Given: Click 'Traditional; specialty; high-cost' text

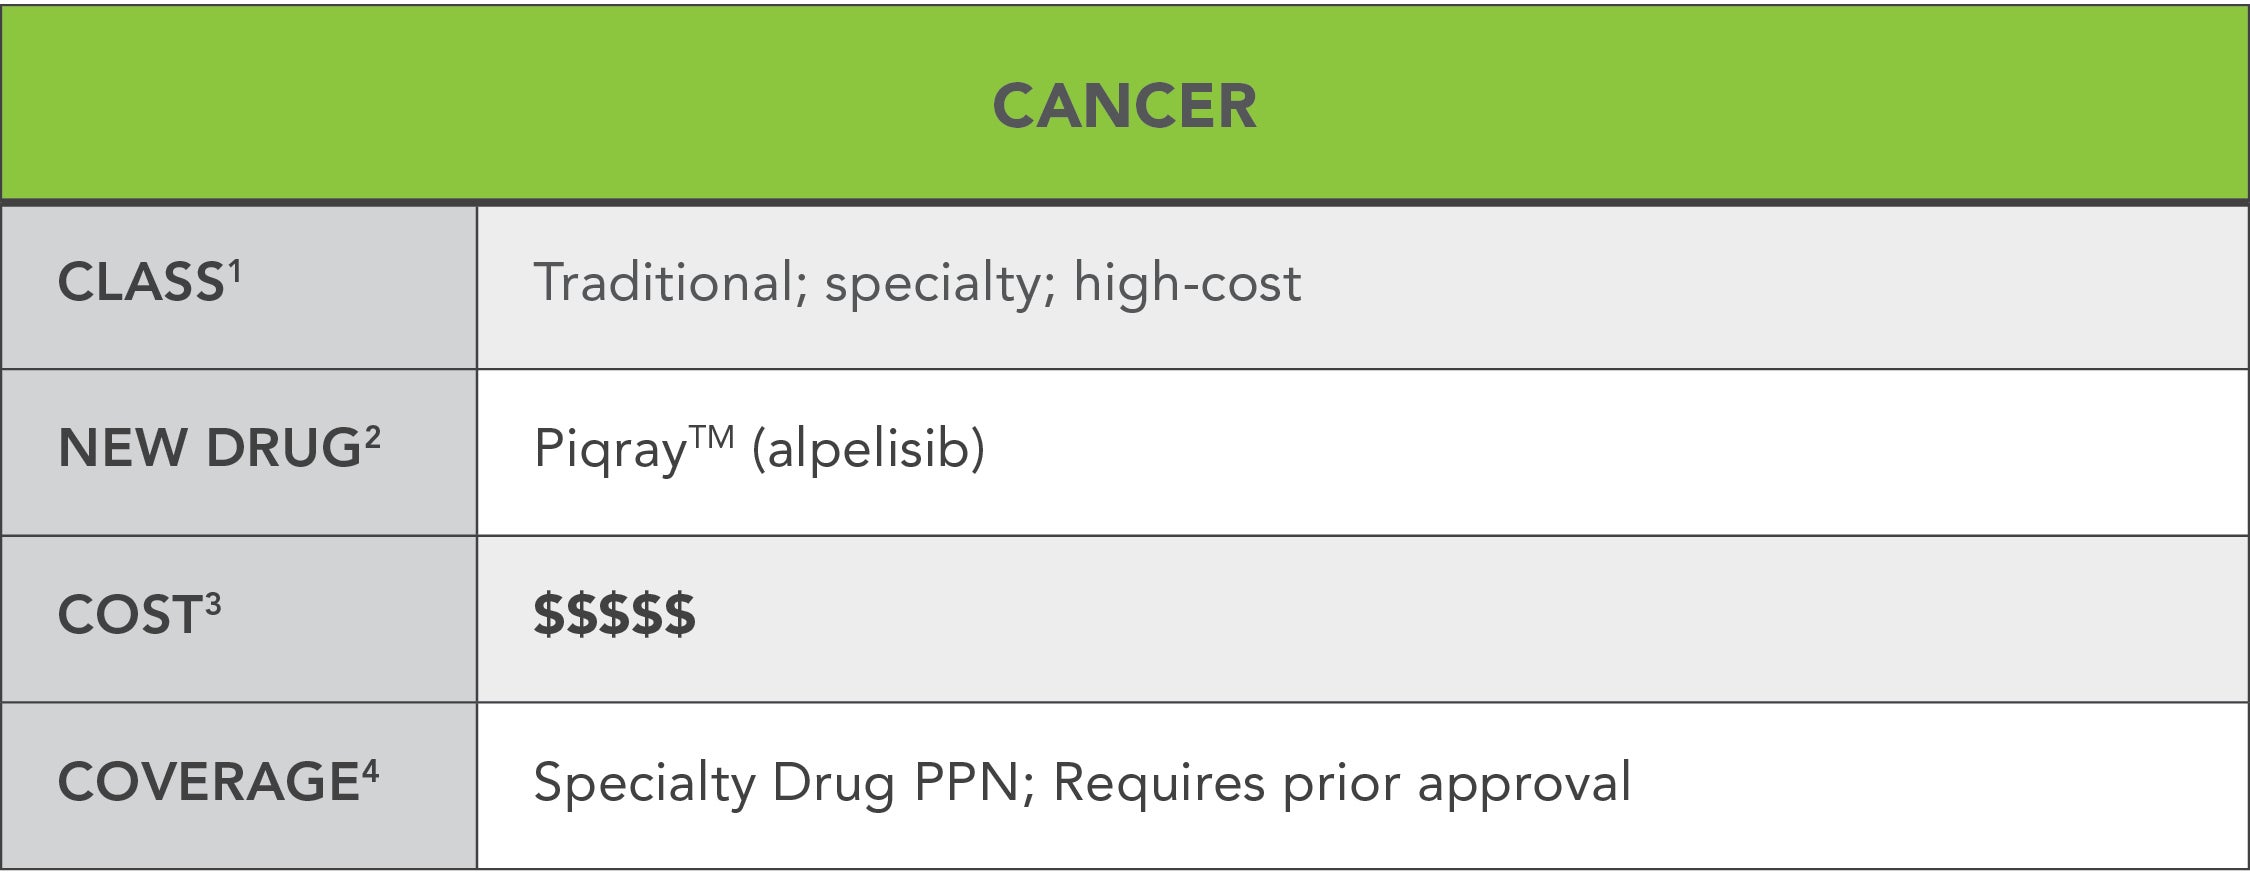Looking at the screenshot, I should [917, 283].
